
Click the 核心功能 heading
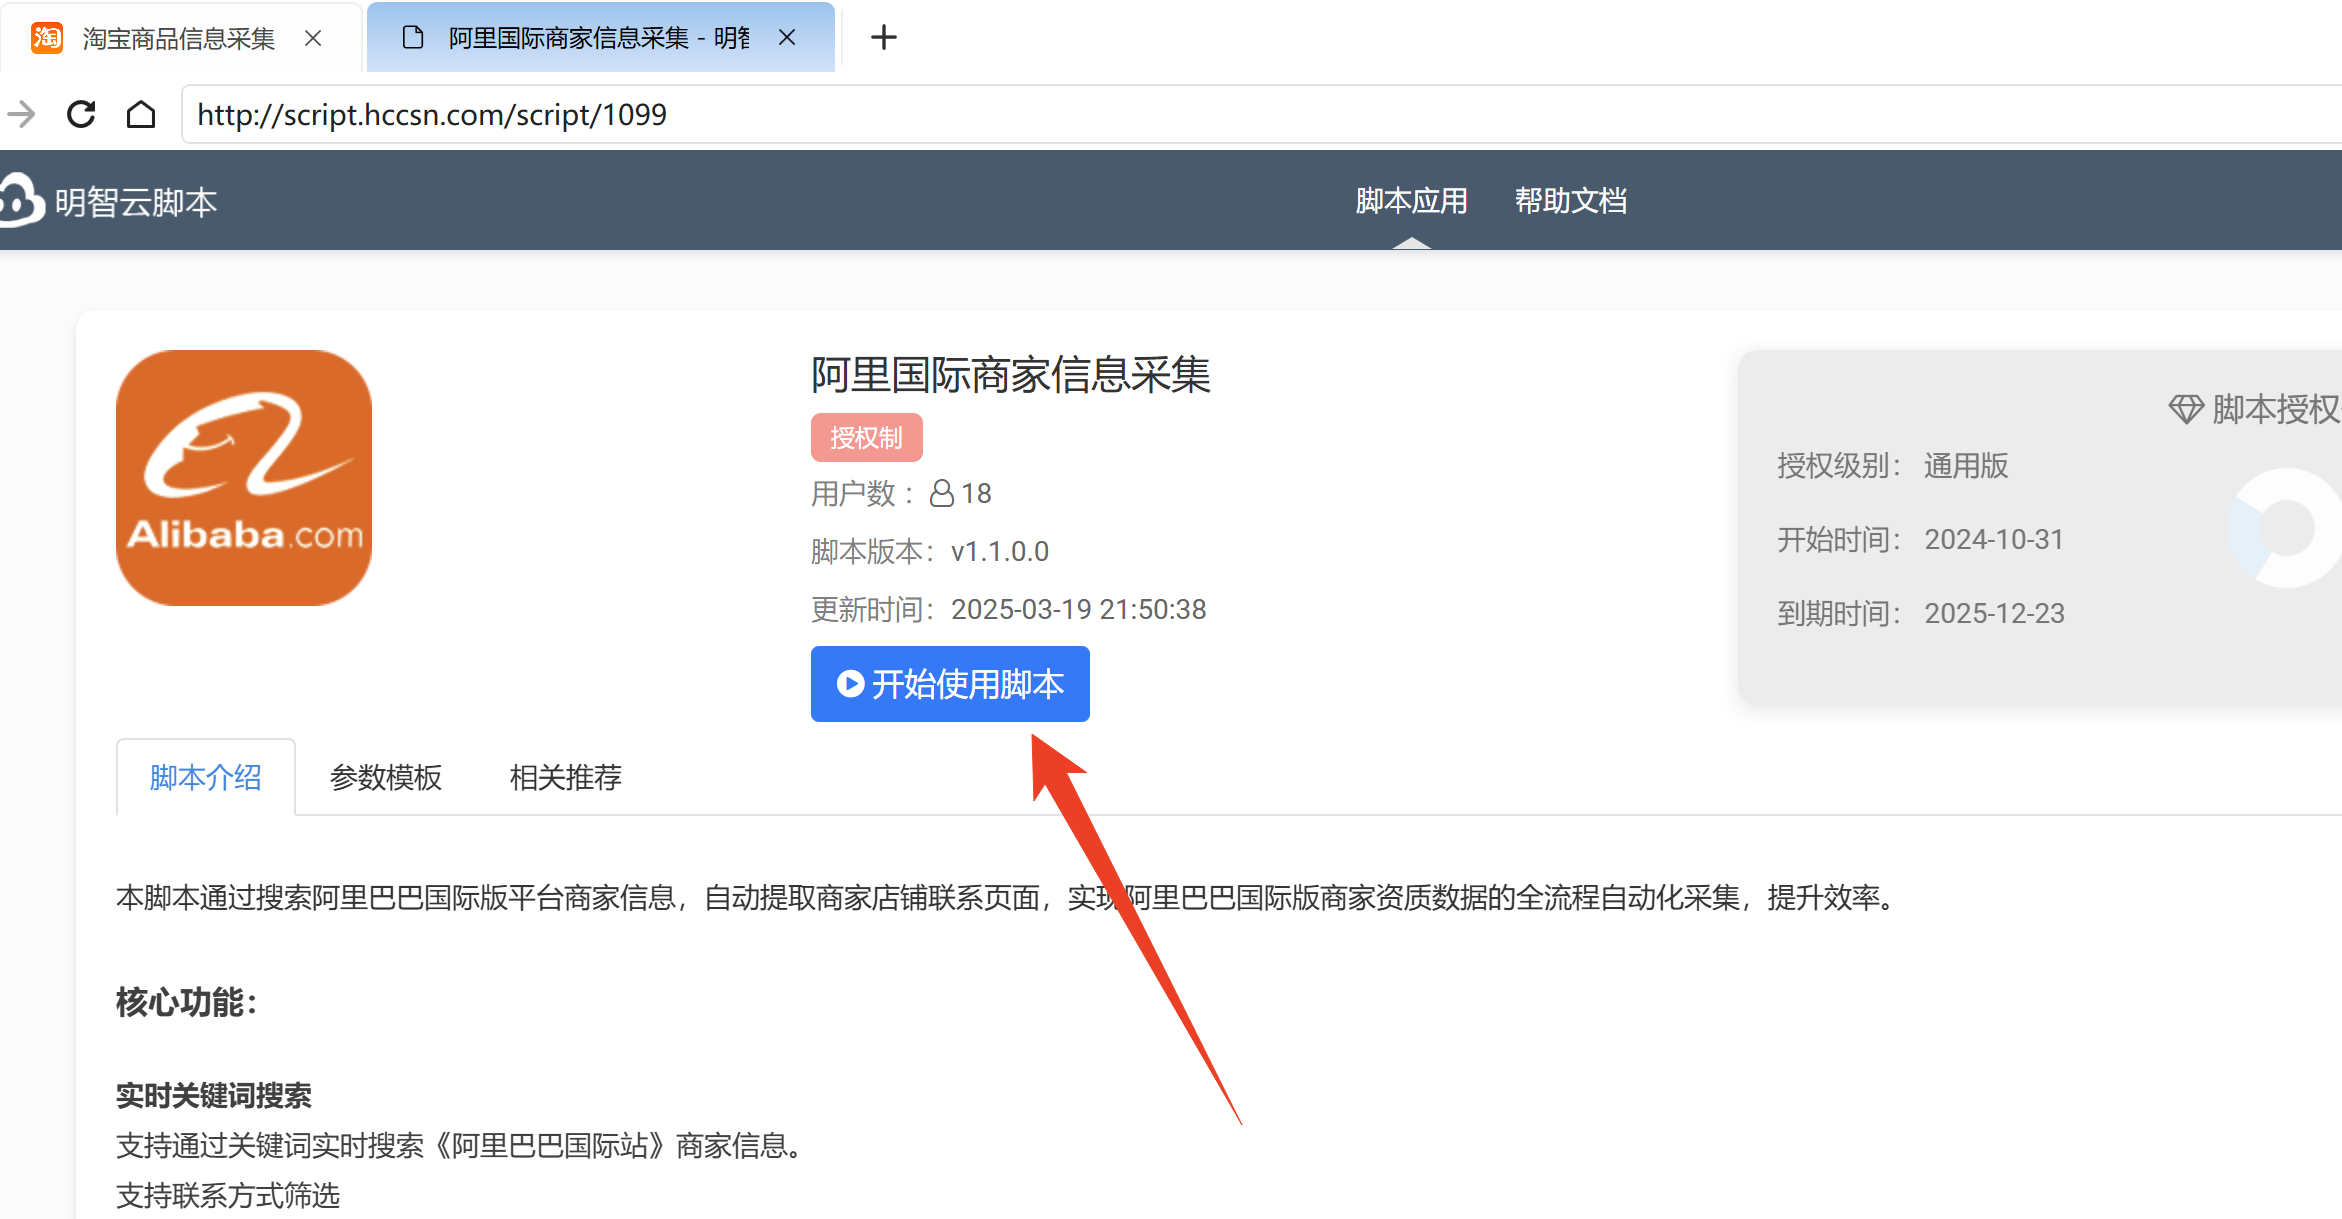click(x=186, y=1002)
